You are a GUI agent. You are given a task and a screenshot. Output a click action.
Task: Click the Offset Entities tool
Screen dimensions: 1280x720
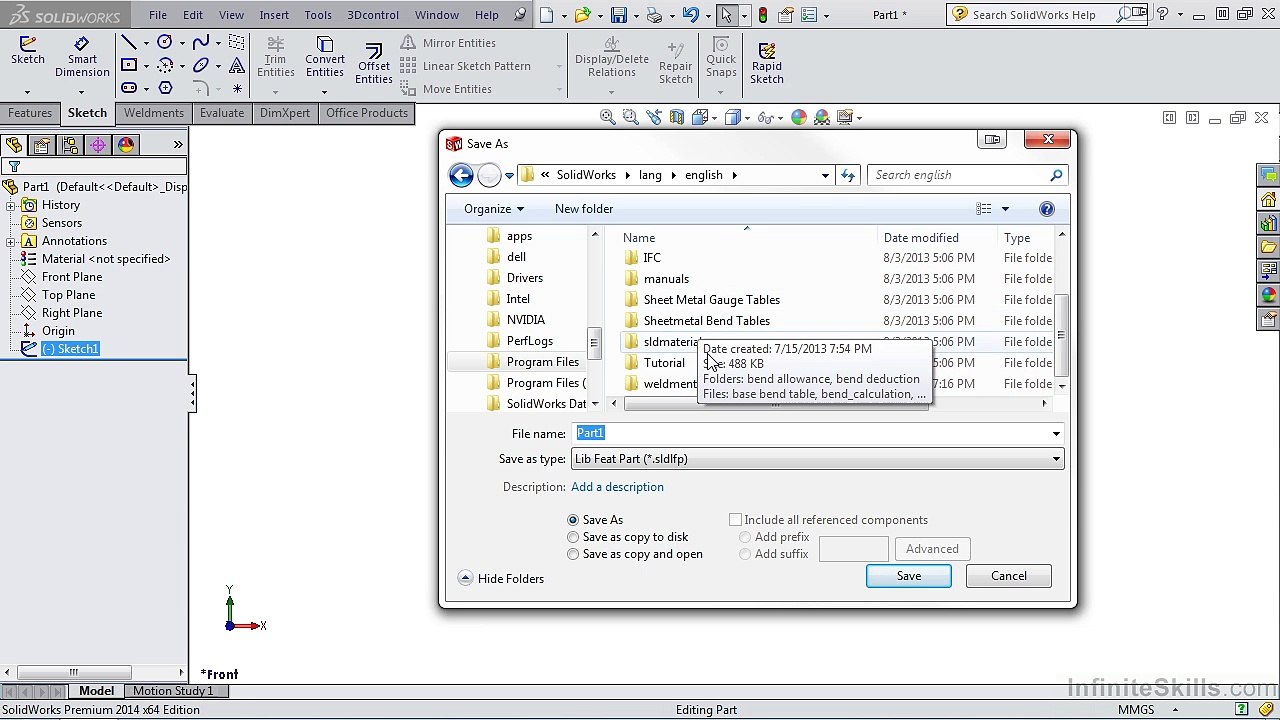(374, 63)
